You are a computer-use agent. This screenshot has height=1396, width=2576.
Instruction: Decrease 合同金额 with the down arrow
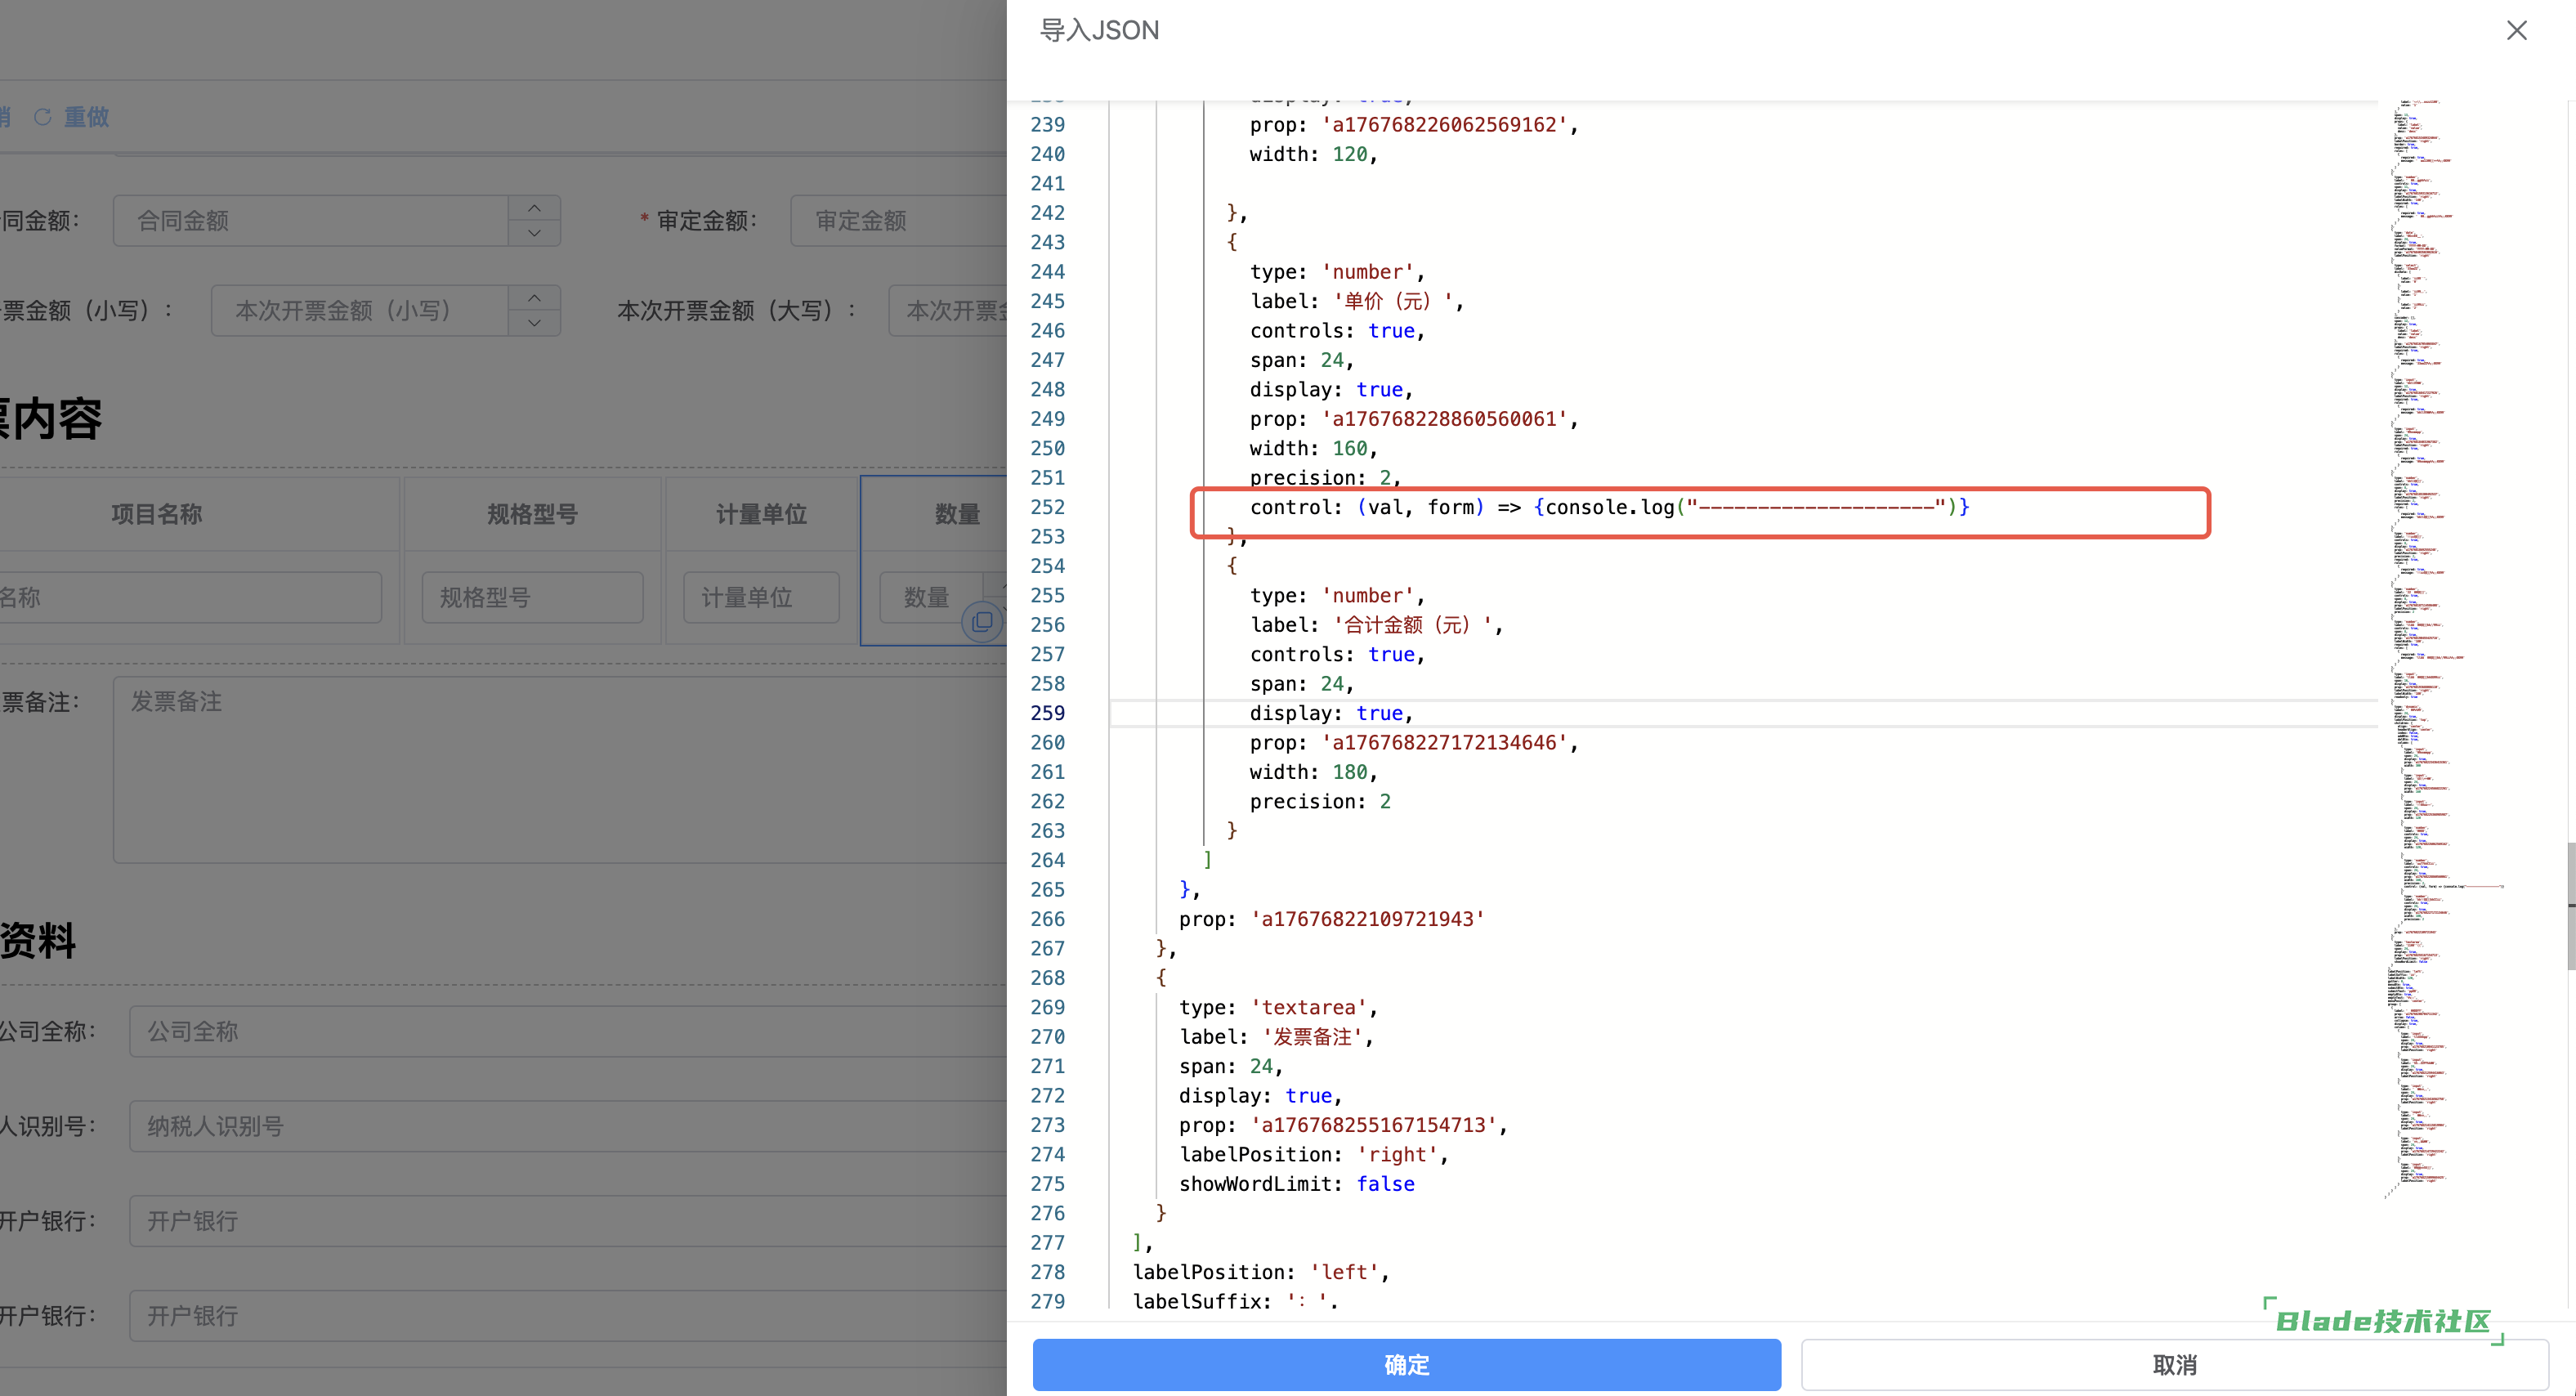(534, 233)
